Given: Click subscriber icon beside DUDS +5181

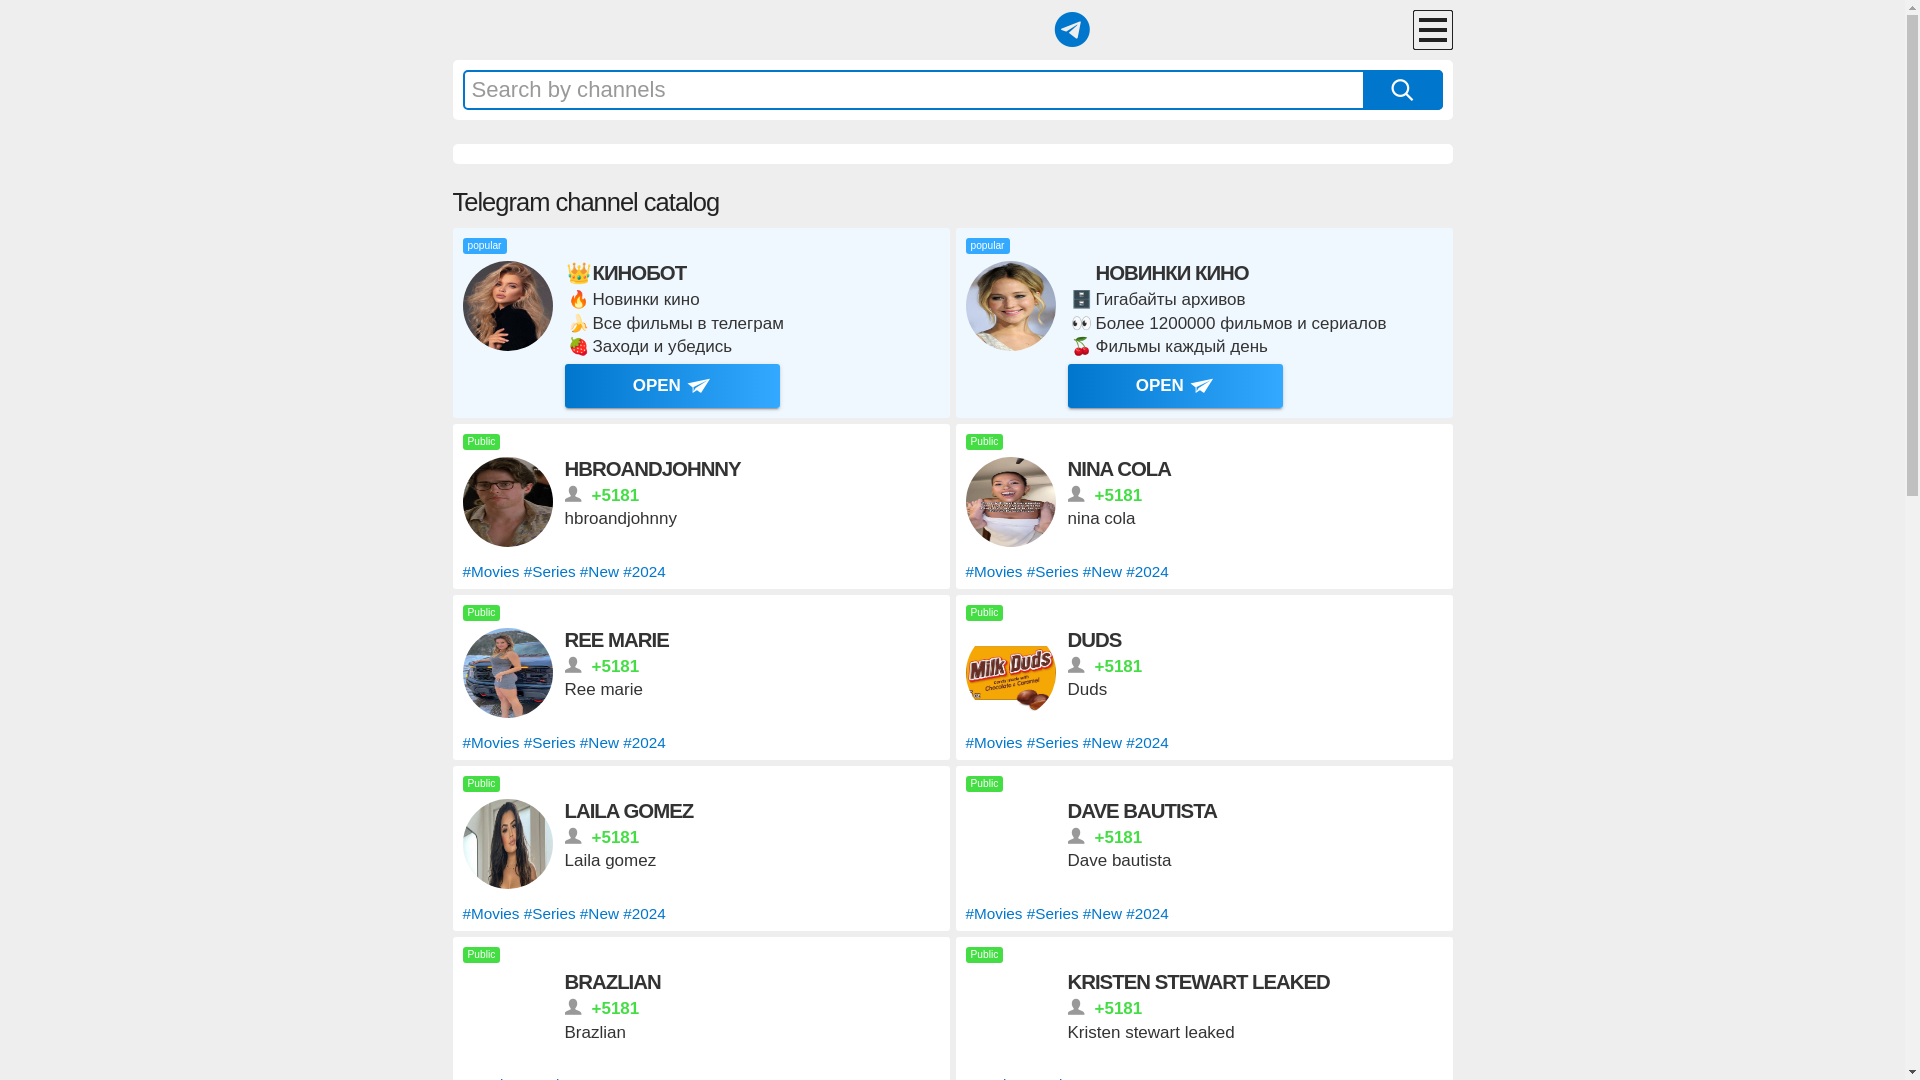Looking at the screenshot, I should [1076, 665].
